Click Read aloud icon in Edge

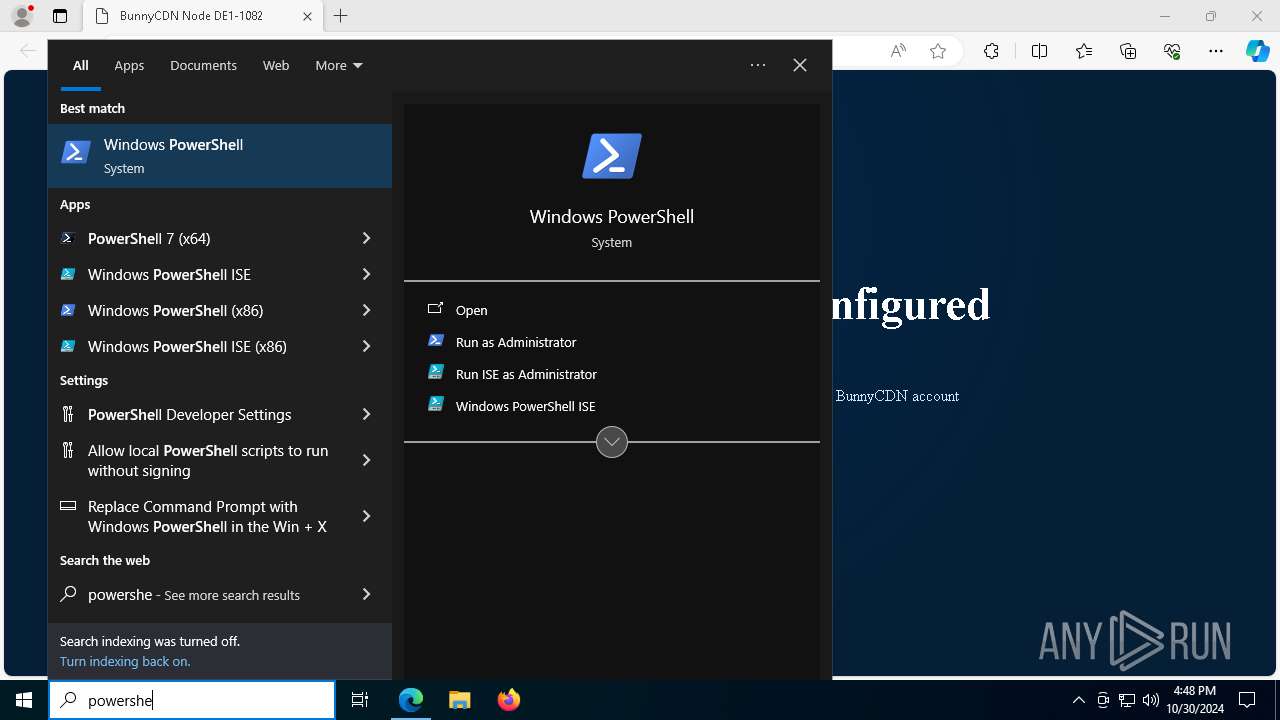click(898, 51)
